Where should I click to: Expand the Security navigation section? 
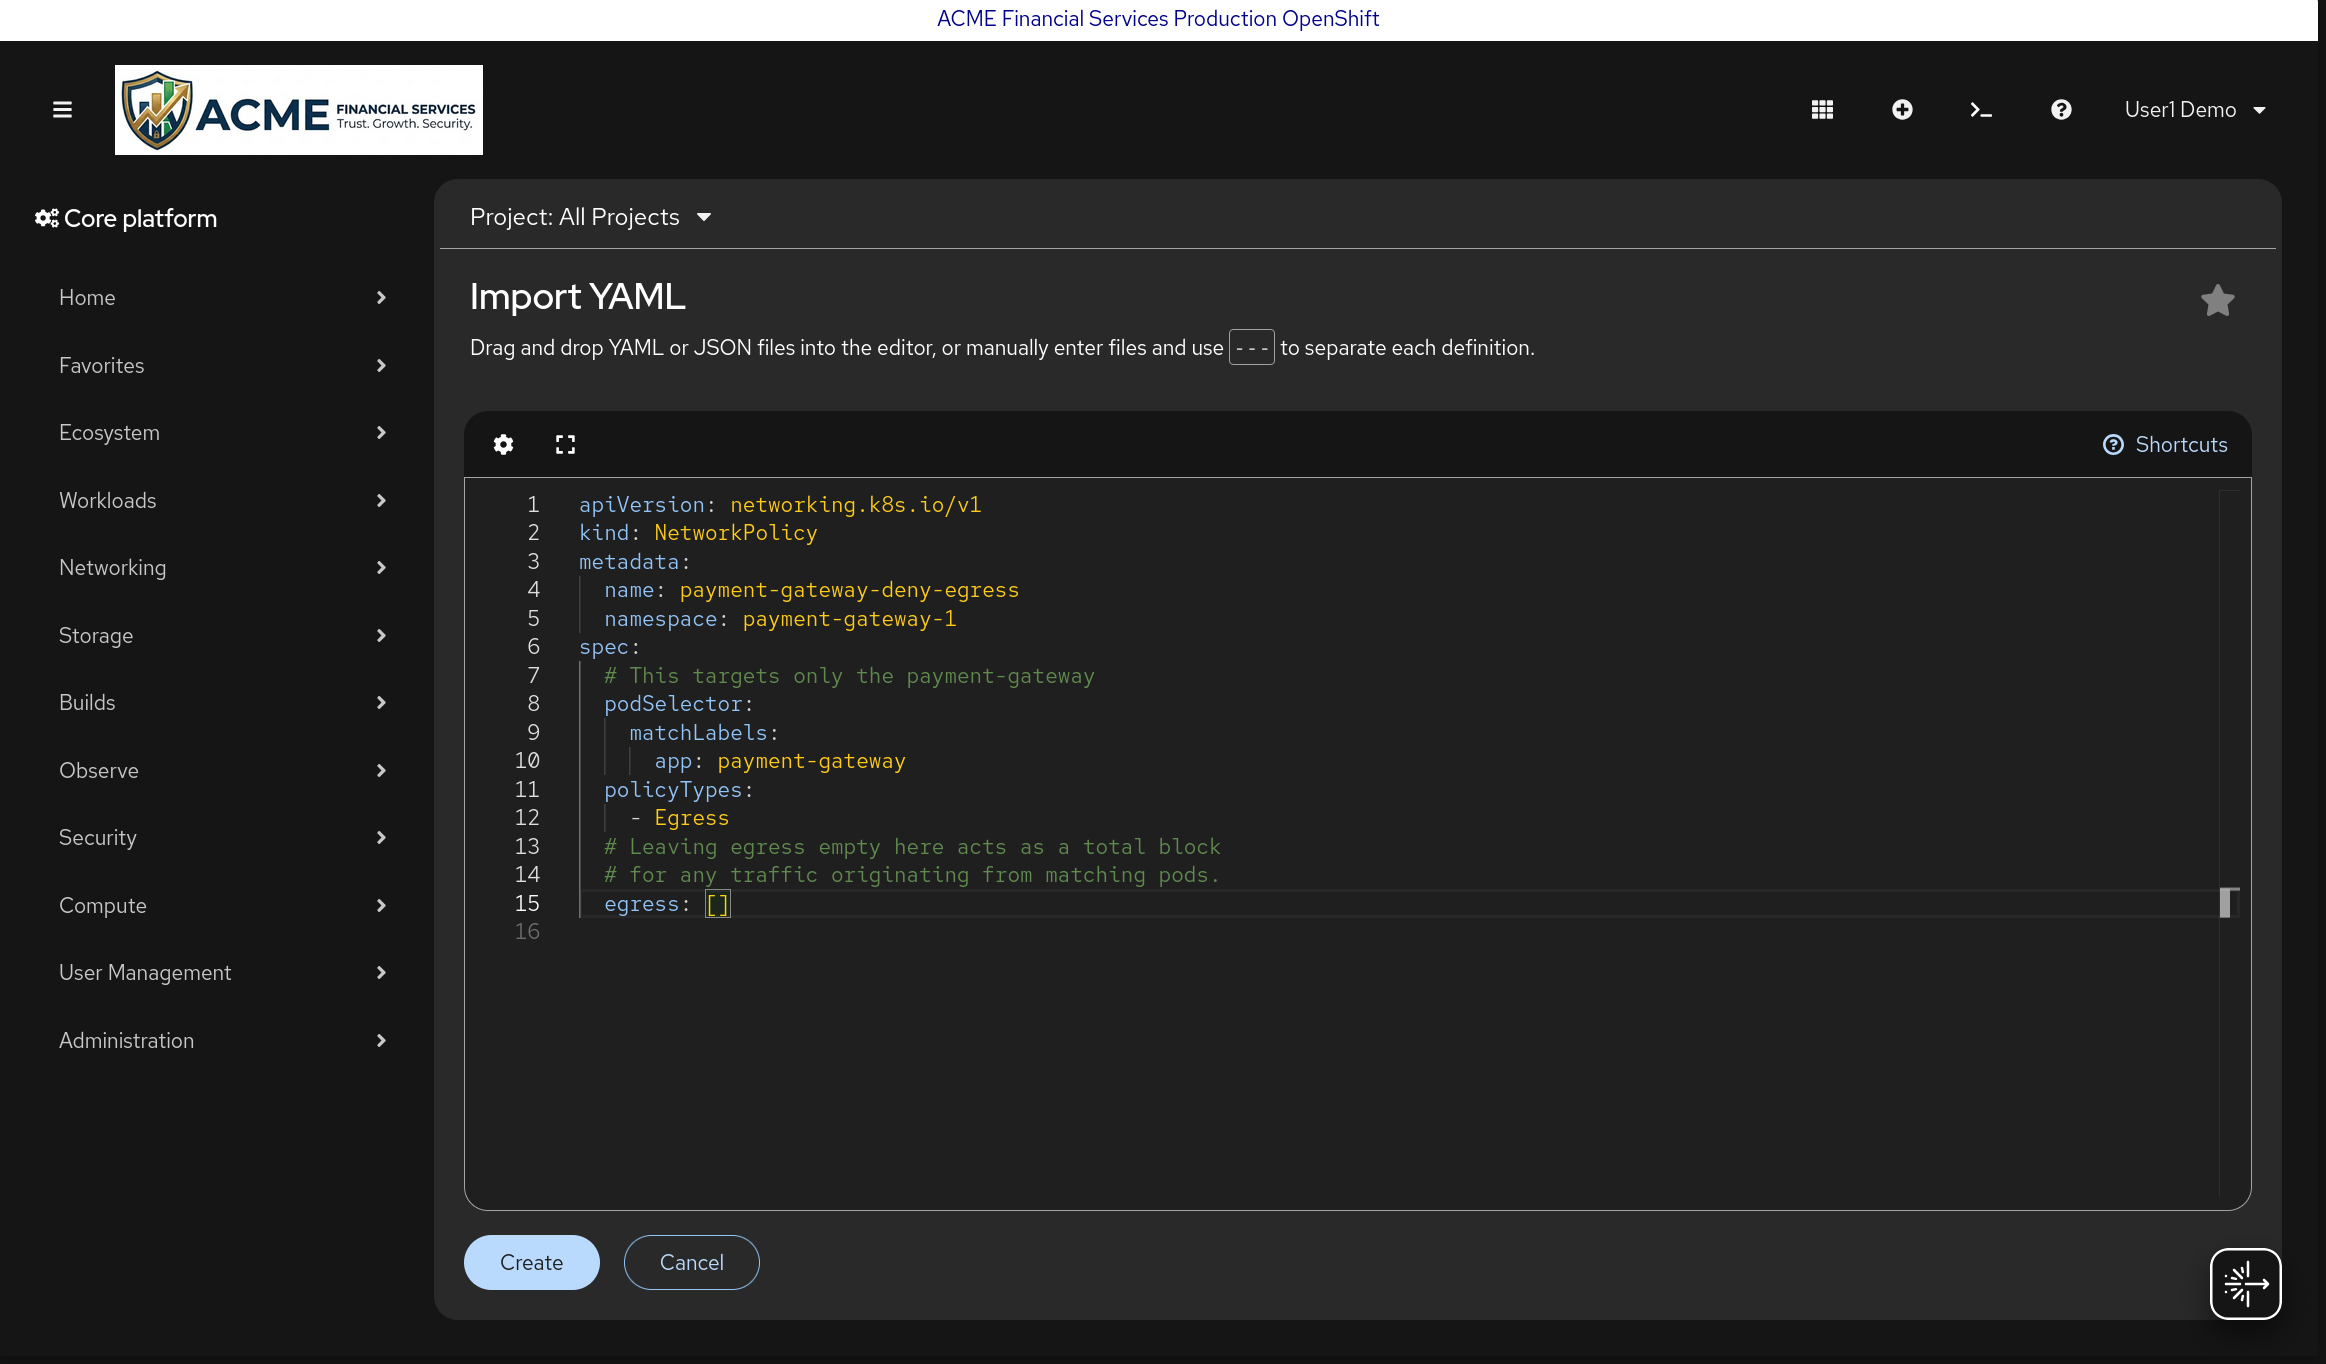[x=222, y=838]
